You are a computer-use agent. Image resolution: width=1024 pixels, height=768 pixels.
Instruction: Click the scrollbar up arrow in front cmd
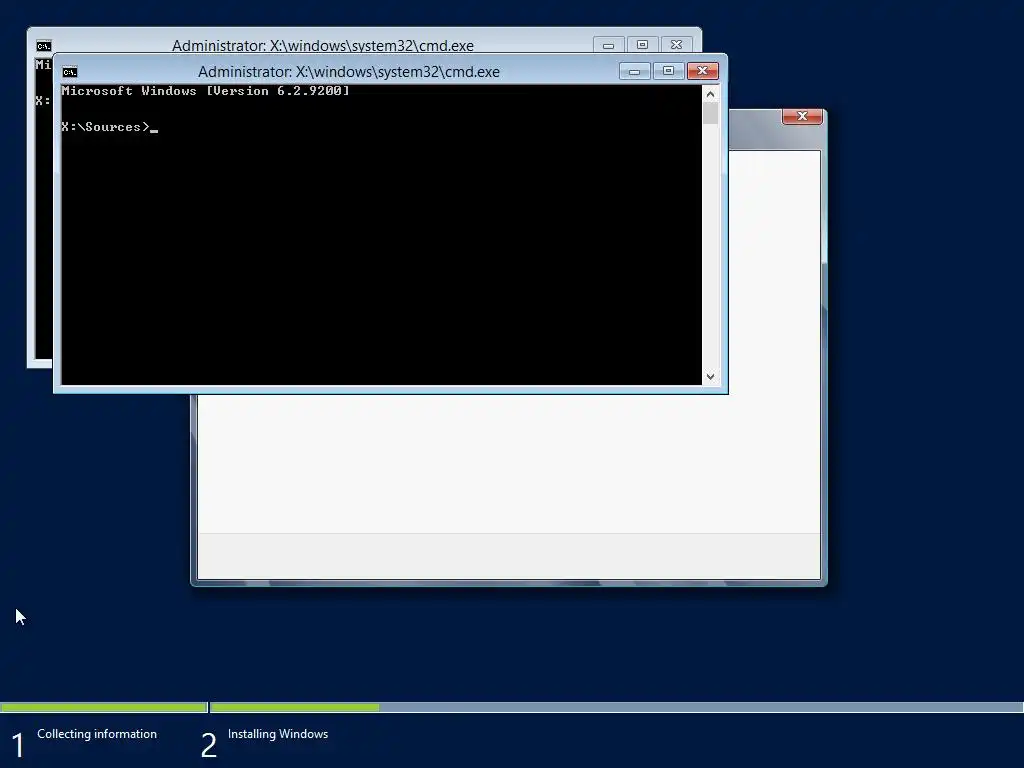click(711, 94)
